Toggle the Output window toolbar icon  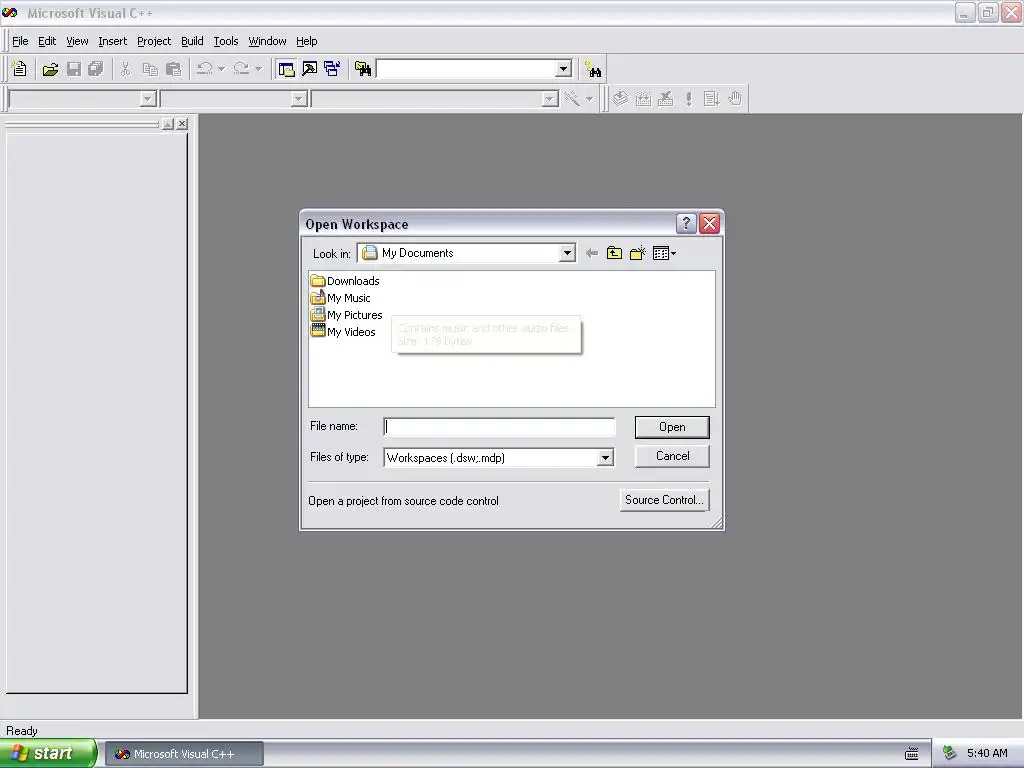coord(310,69)
